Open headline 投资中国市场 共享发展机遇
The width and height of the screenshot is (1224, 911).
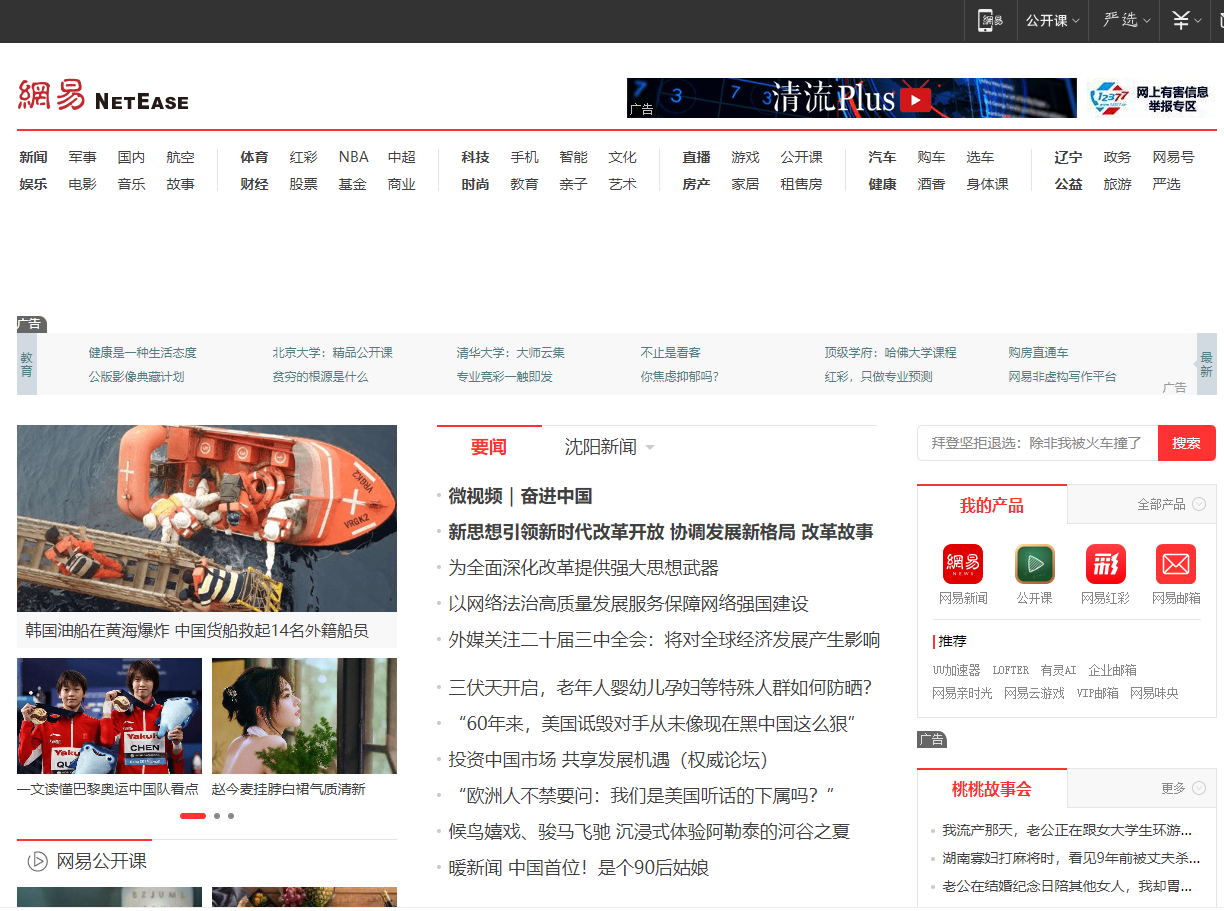pyautogui.click(x=608, y=760)
